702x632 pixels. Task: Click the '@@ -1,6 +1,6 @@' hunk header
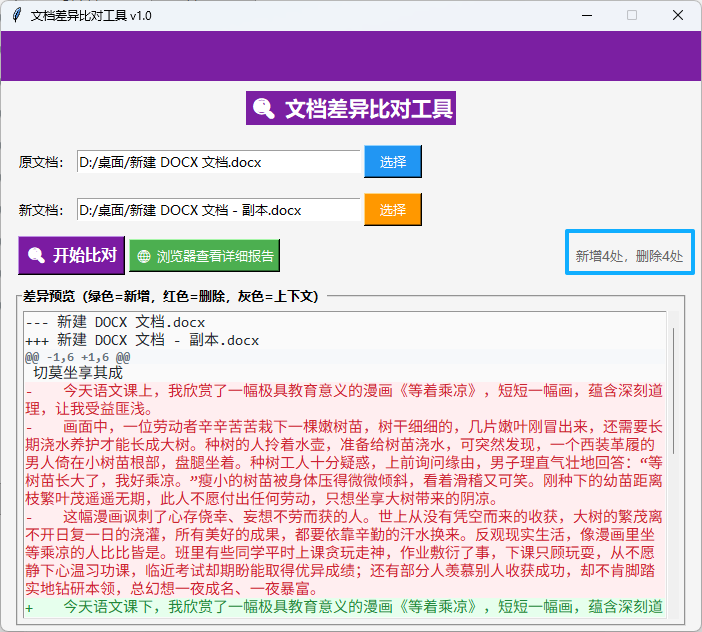(x=78, y=357)
